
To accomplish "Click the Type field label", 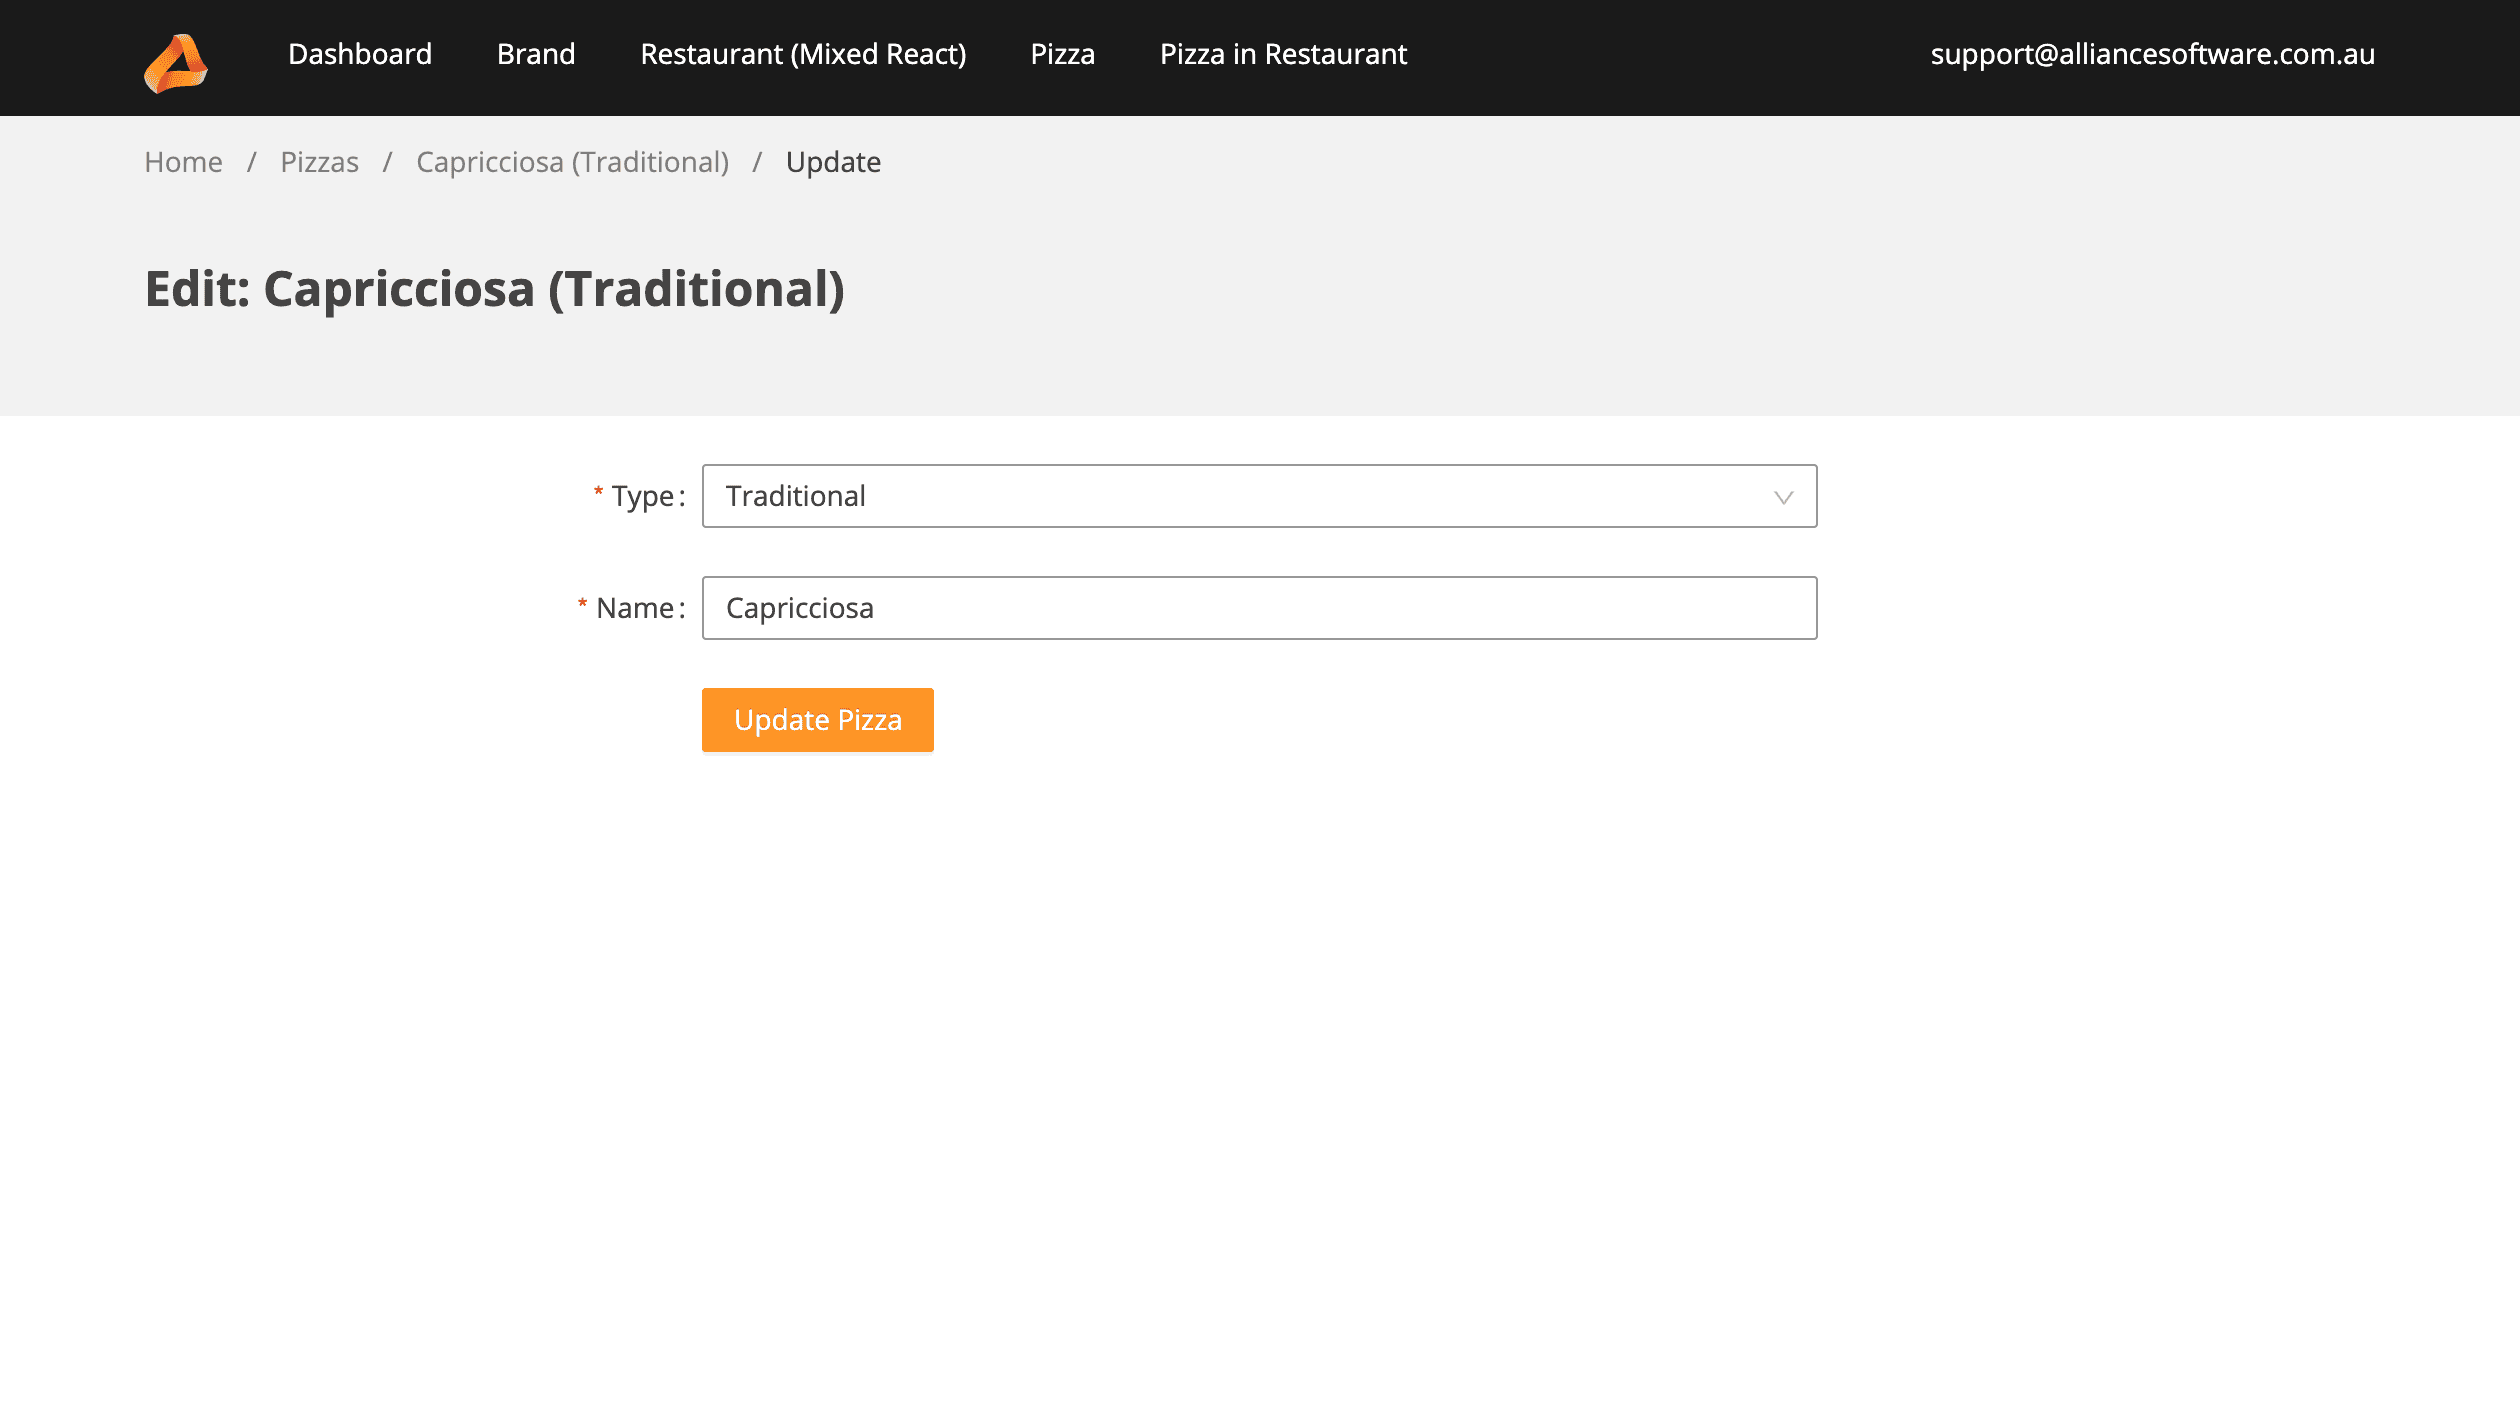I will (643, 496).
